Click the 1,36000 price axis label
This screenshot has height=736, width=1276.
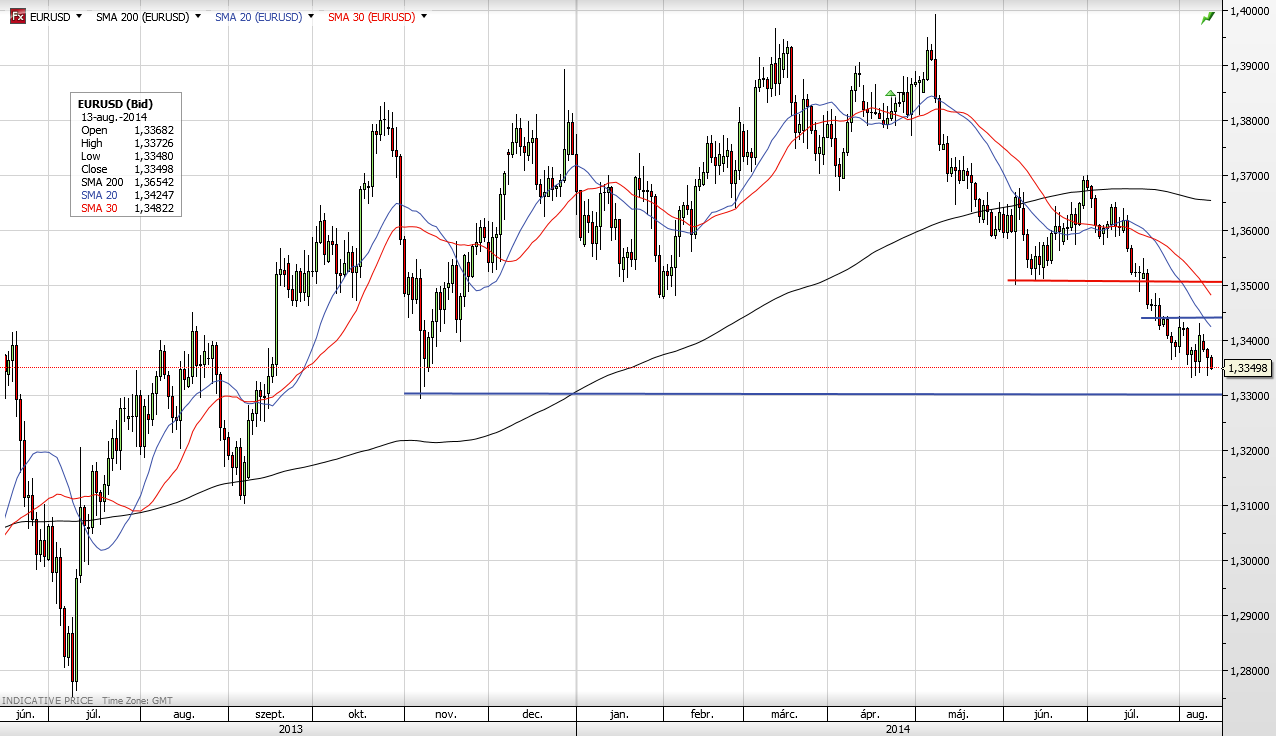(1249, 231)
